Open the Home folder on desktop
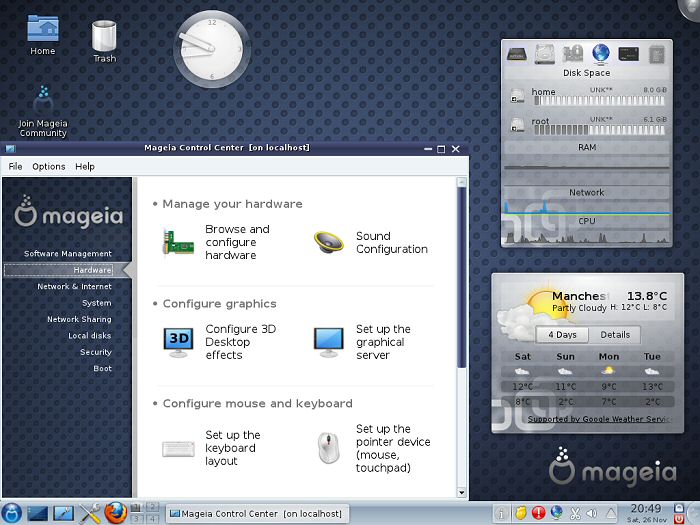Viewport: 700px width, 525px height. tap(43, 35)
